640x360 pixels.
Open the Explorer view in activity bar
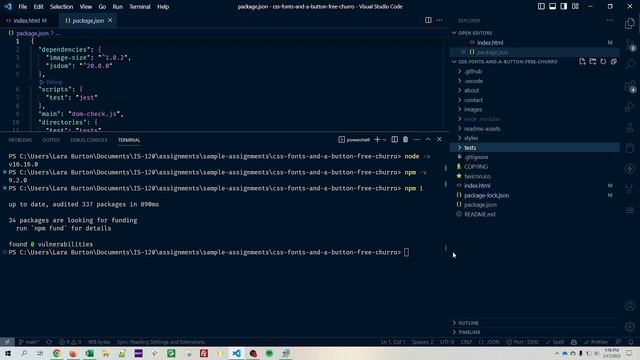pos(630,24)
